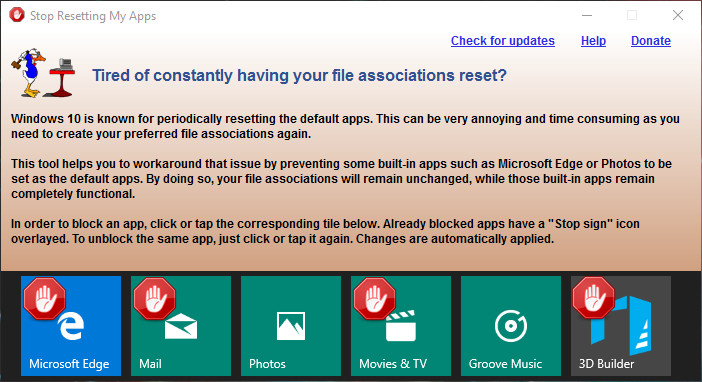Unblock the 3D Builder tile
Screen dimensions: 702x382
[621, 326]
